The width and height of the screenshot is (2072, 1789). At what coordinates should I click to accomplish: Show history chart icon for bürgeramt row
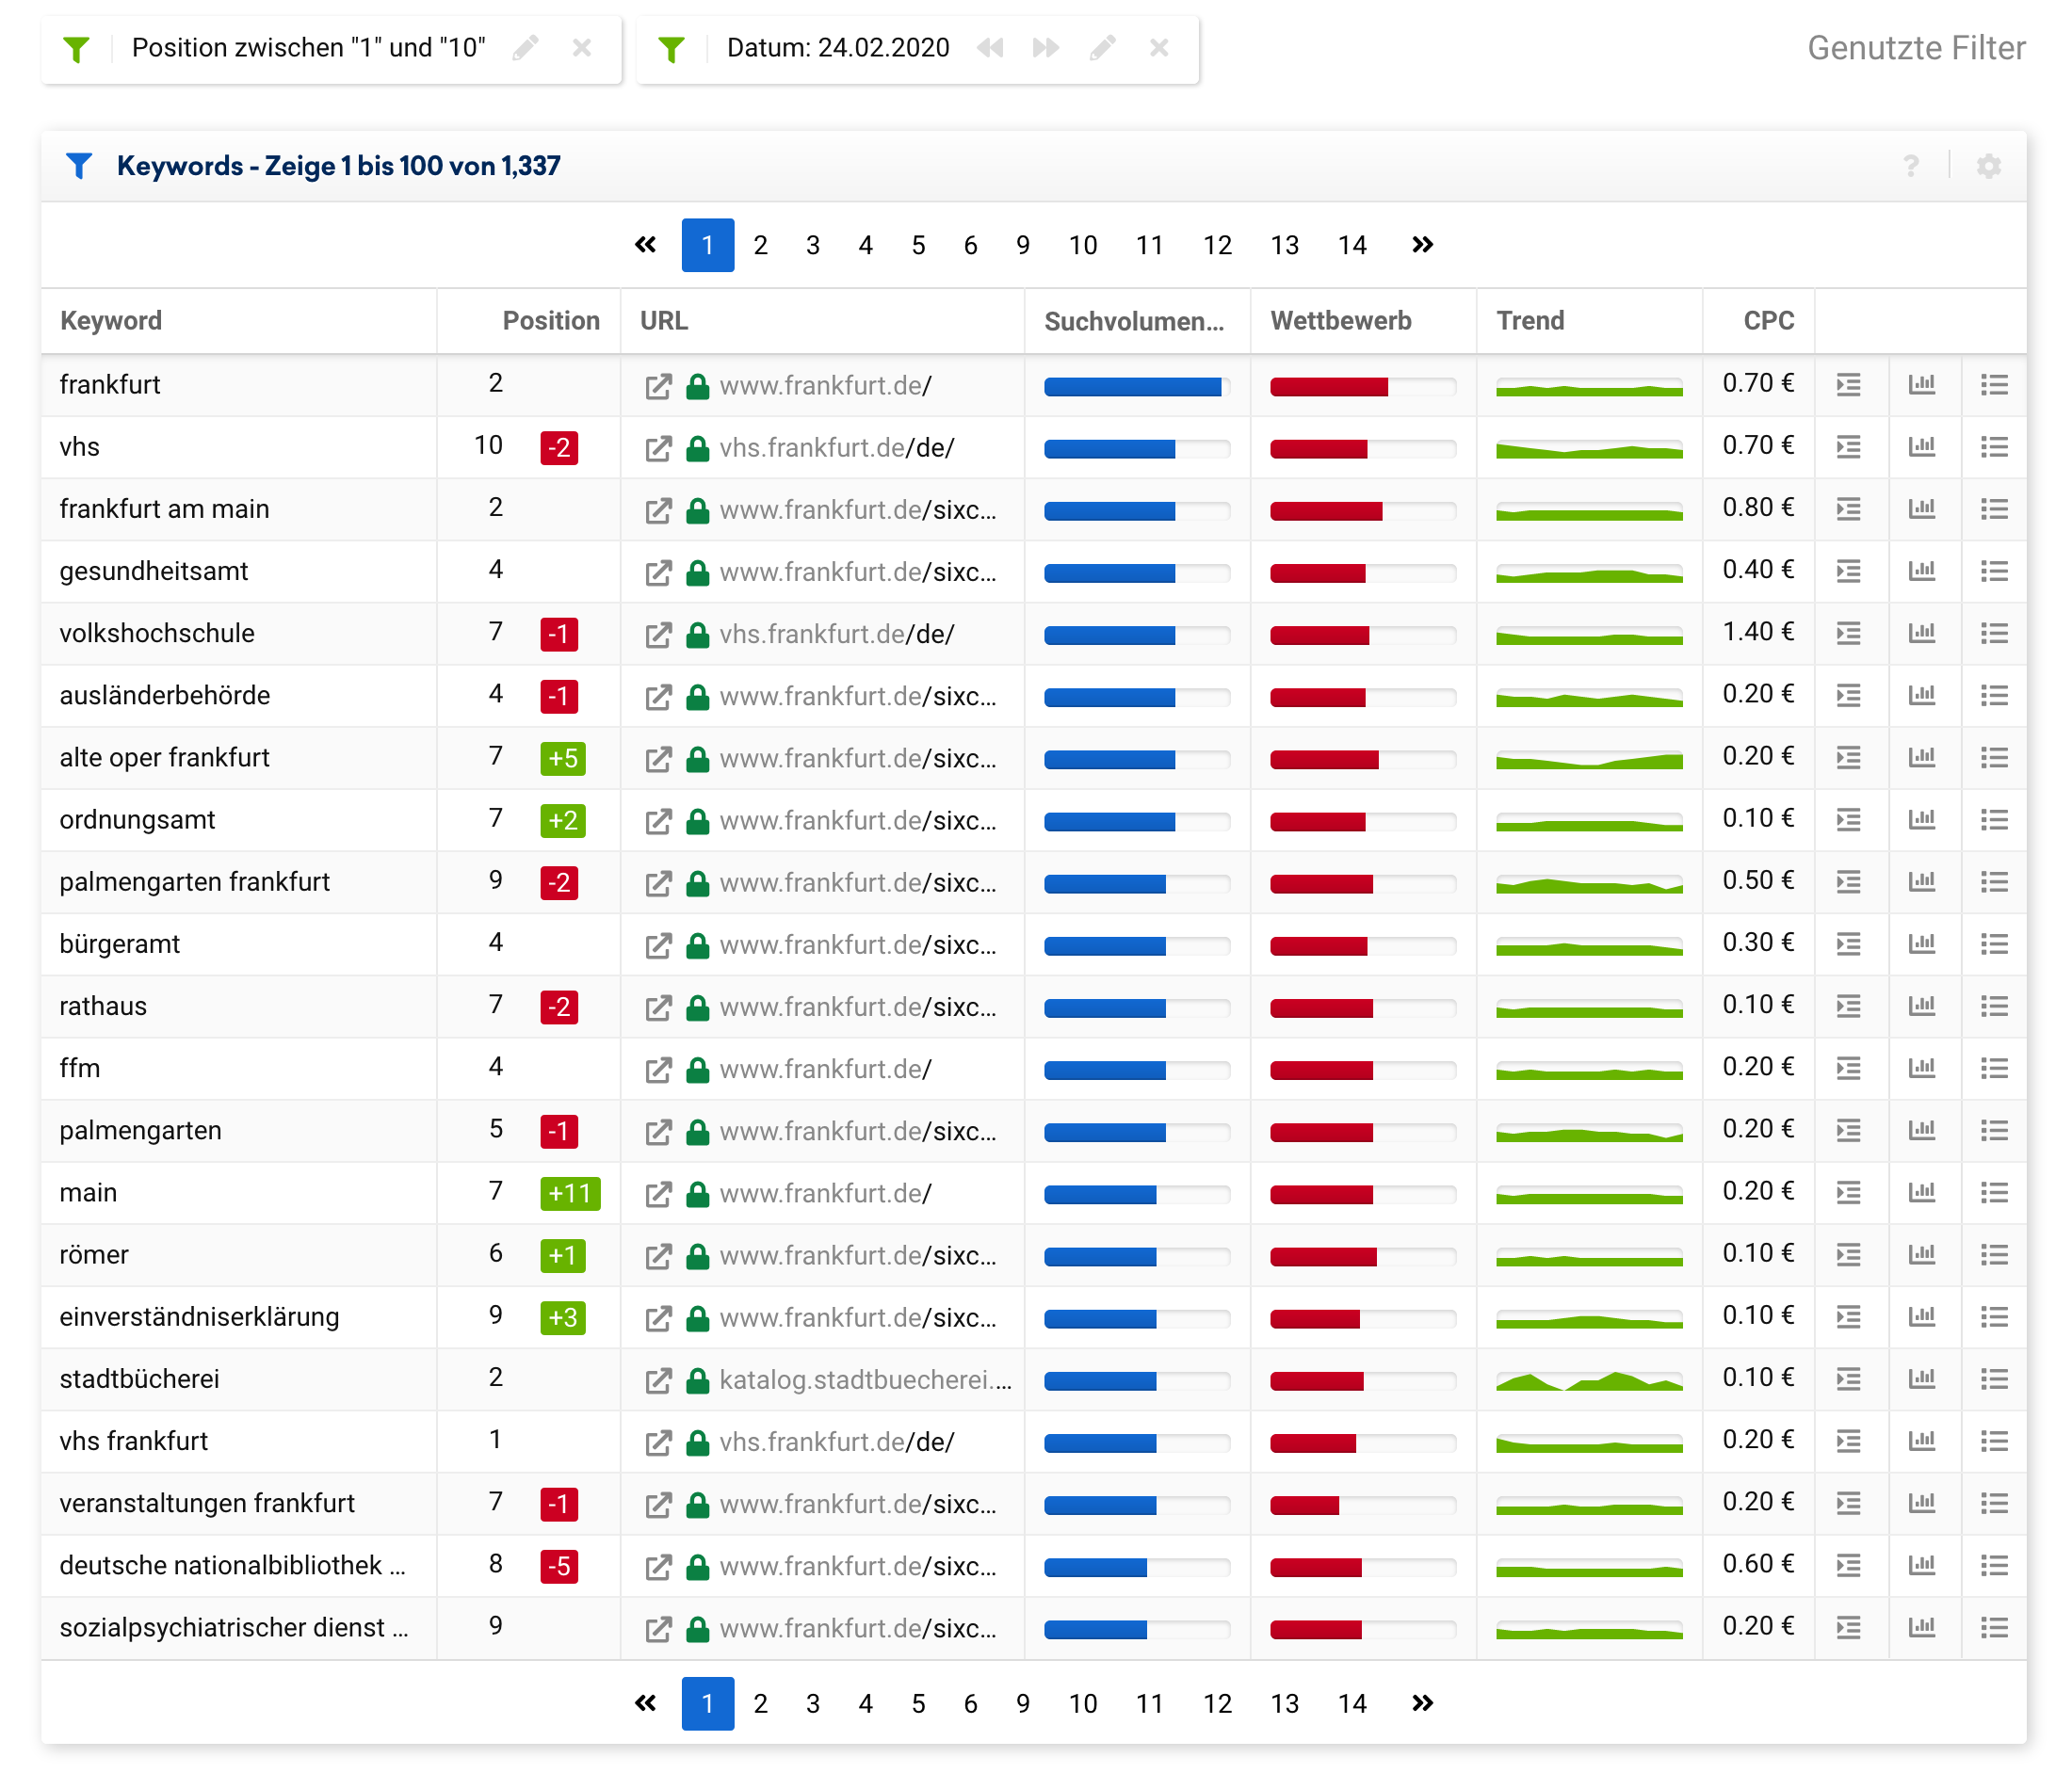(1922, 944)
